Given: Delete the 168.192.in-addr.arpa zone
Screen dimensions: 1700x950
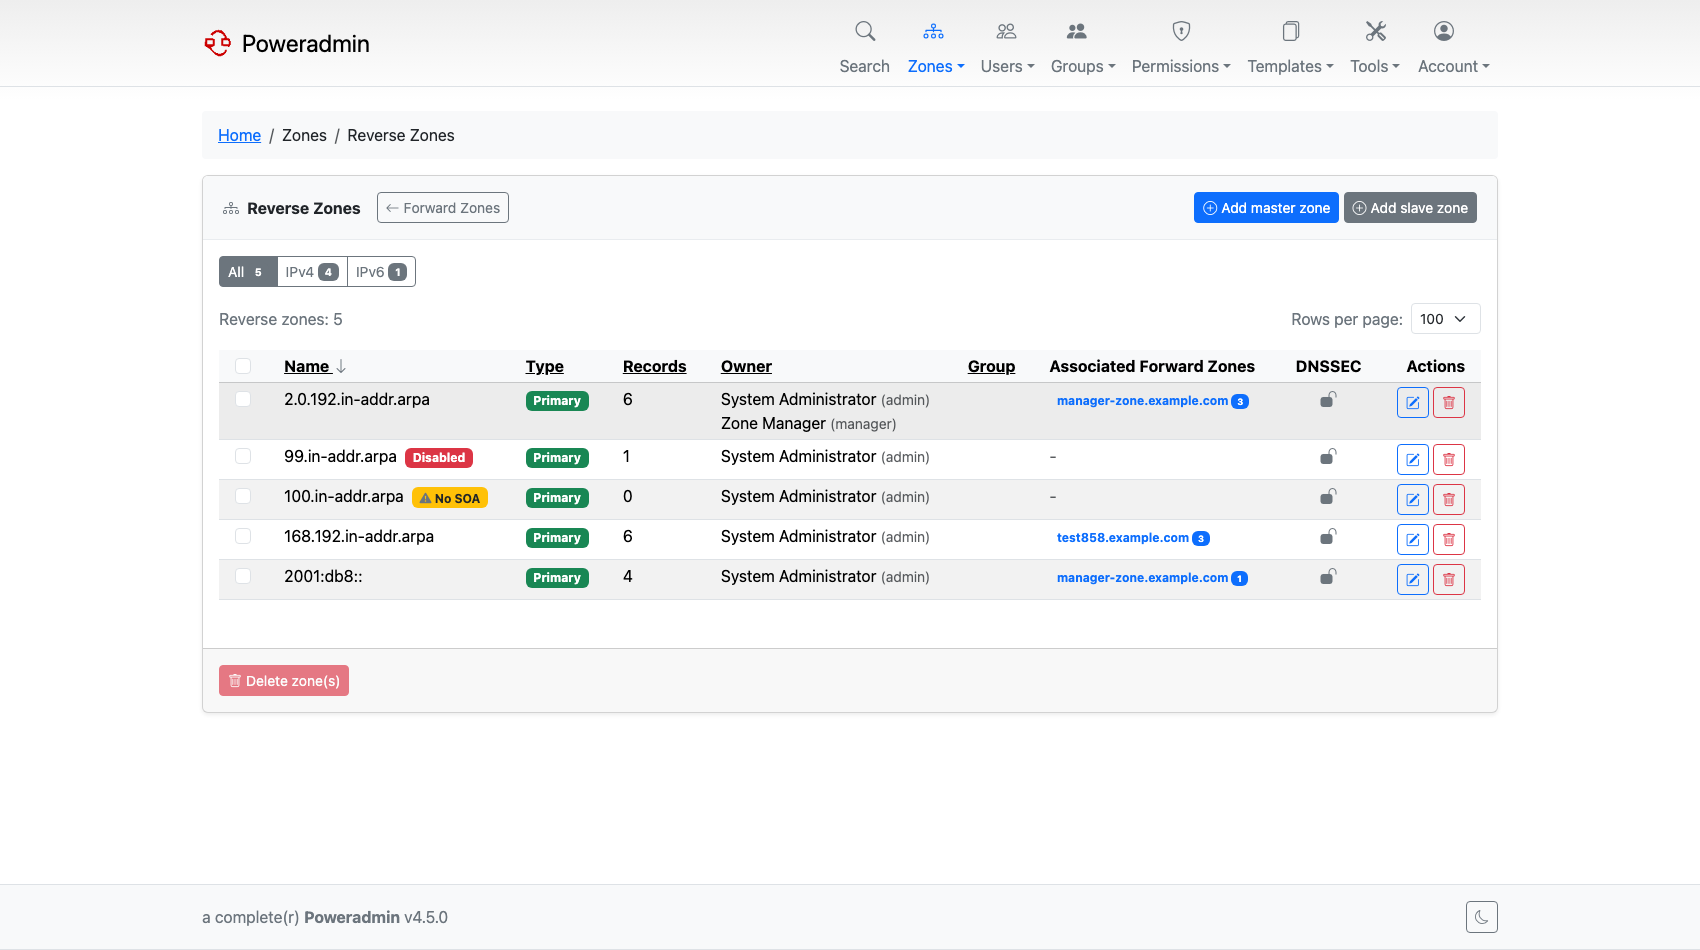Looking at the screenshot, I should click(1449, 540).
